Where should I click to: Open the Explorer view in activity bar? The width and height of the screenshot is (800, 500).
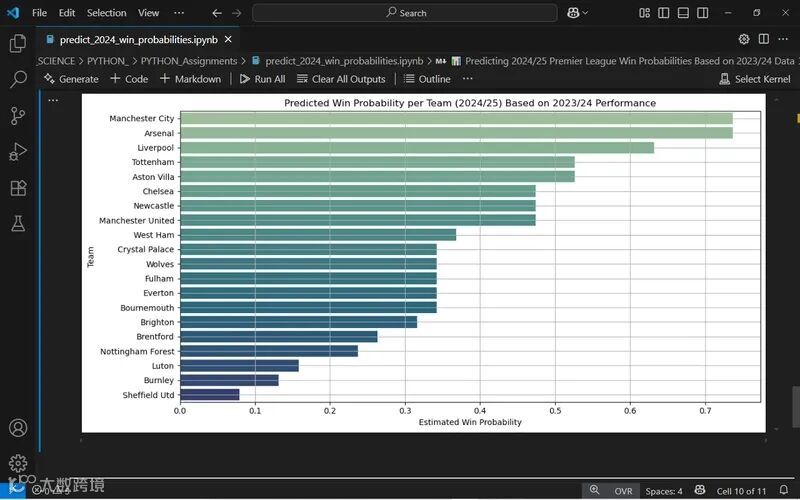coord(18,43)
